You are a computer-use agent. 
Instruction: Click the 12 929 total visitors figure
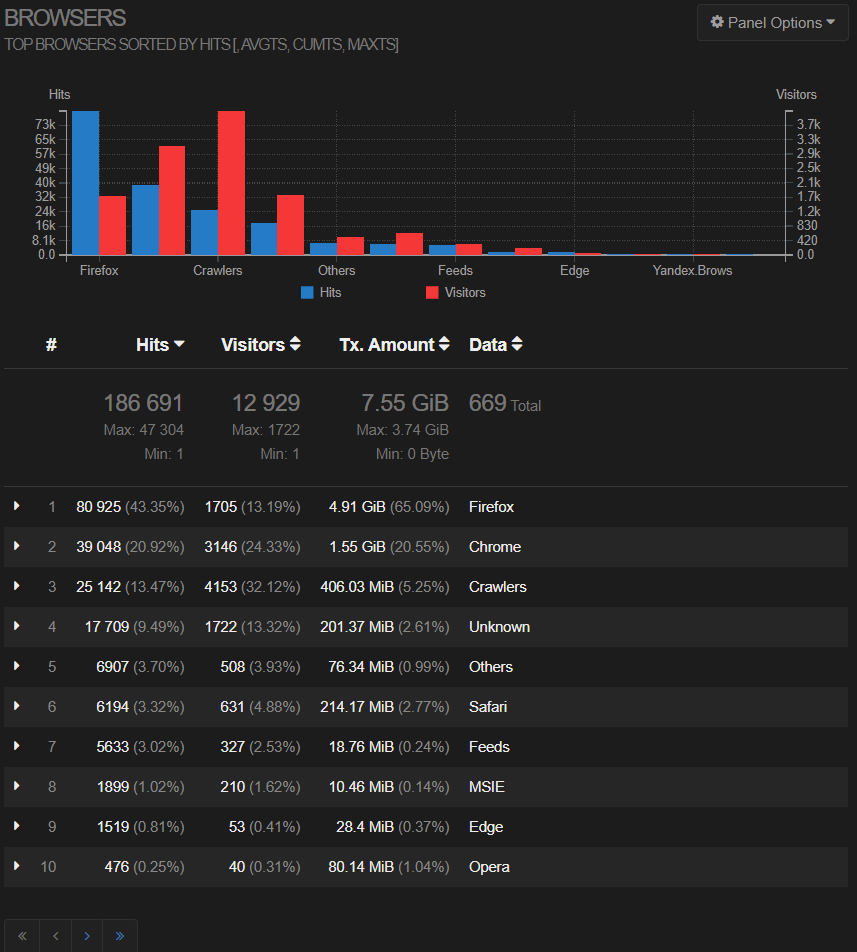click(x=266, y=403)
